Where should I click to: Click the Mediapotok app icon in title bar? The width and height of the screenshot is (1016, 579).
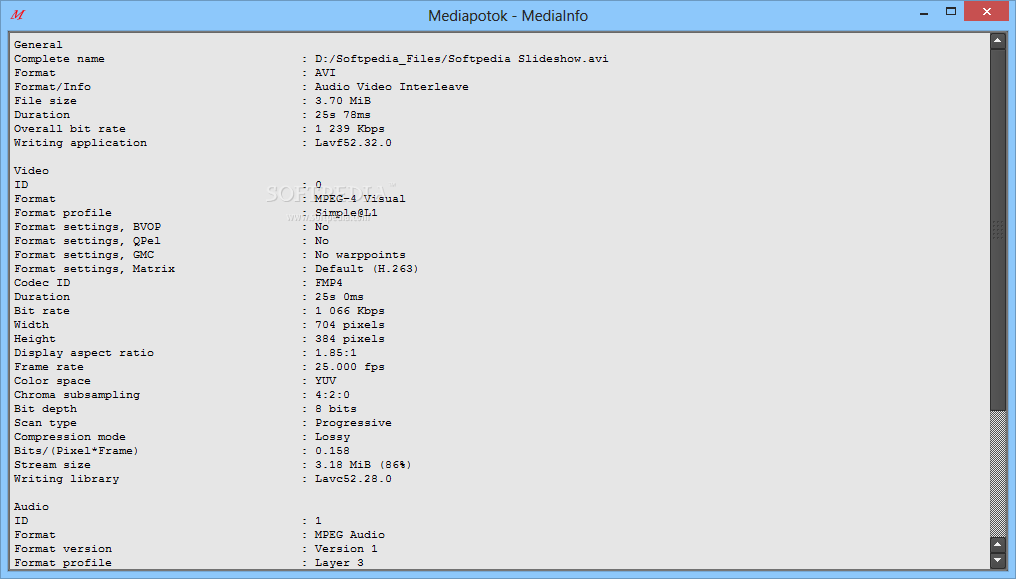(17, 14)
